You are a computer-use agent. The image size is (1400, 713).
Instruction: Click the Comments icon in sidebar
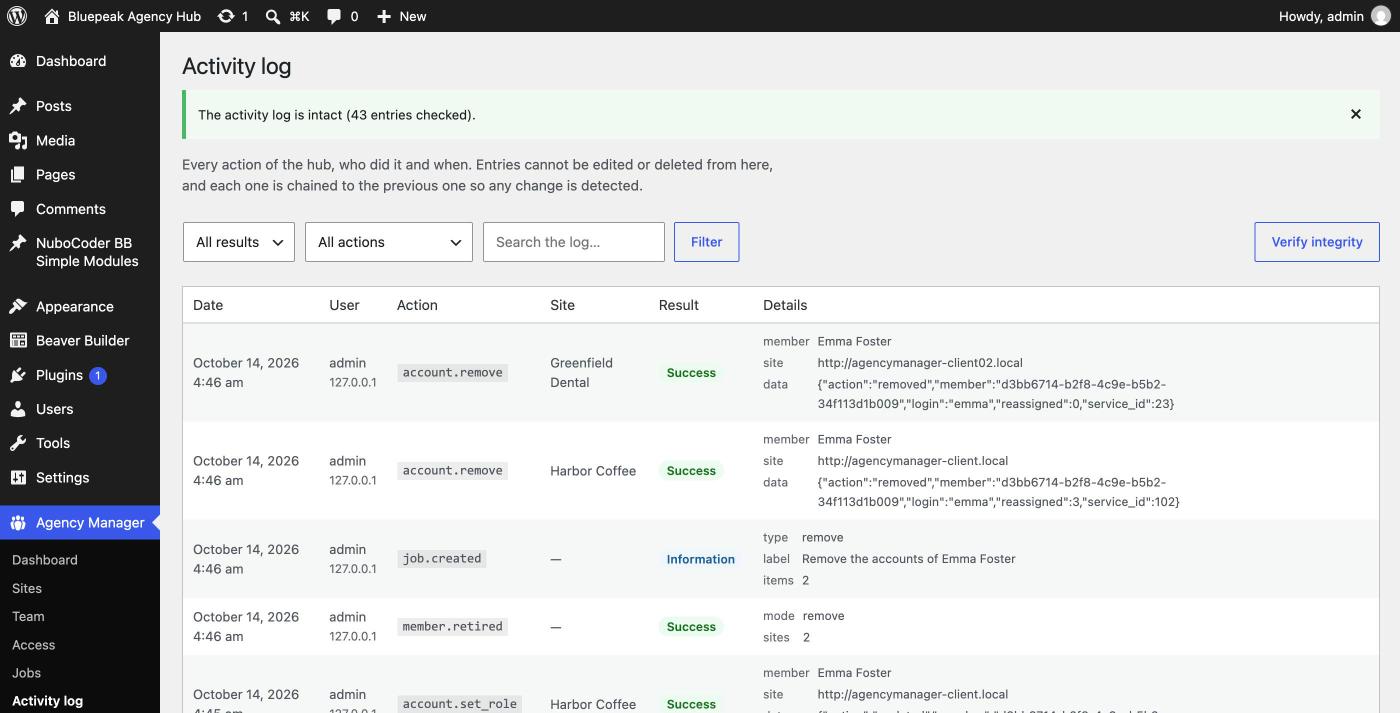[18, 209]
